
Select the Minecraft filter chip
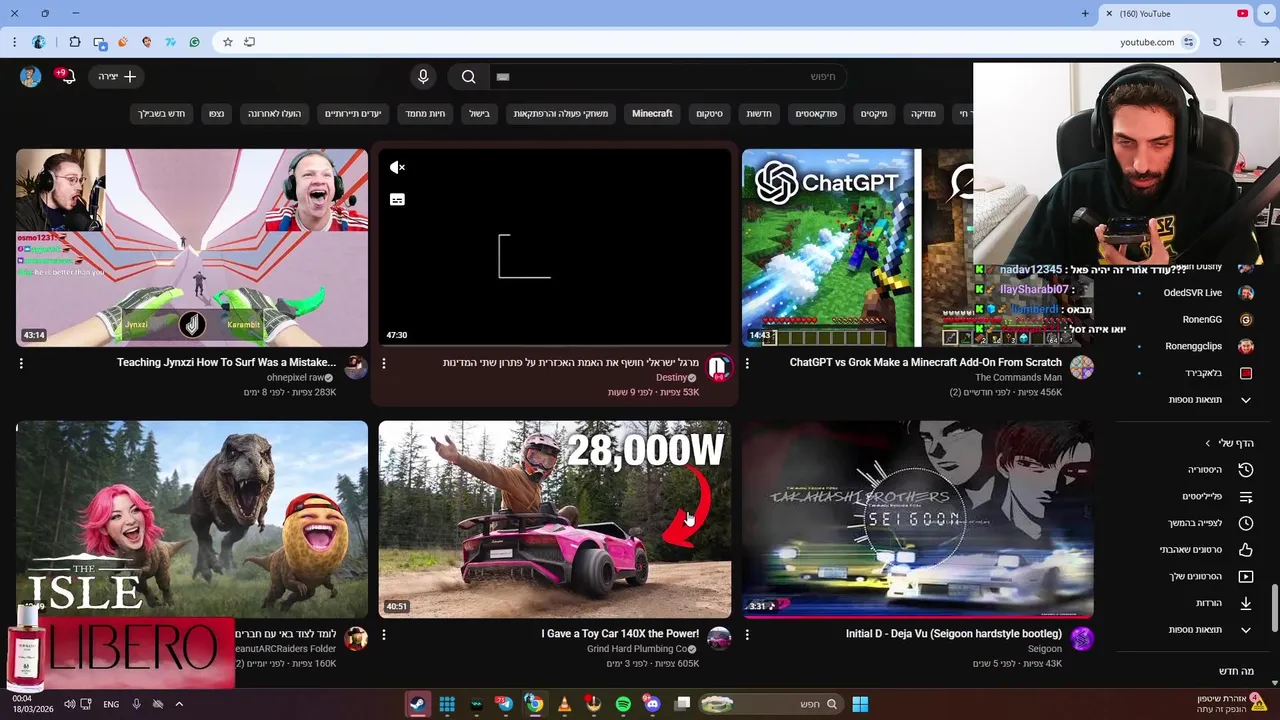pyautogui.click(x=652, y=114)
